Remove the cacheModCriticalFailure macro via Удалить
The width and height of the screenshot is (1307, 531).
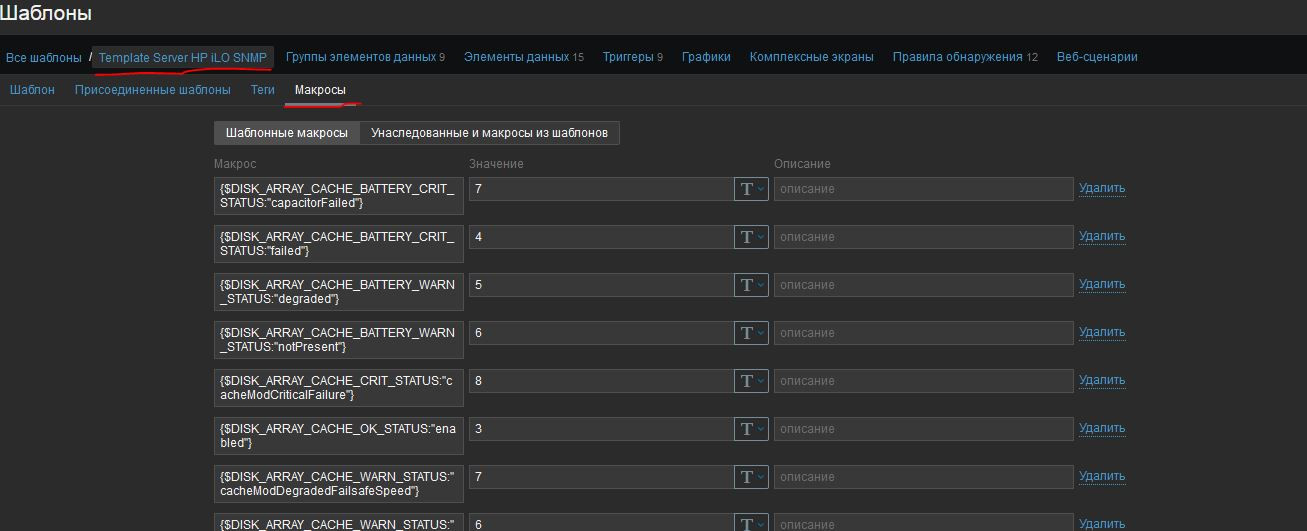1101,380
